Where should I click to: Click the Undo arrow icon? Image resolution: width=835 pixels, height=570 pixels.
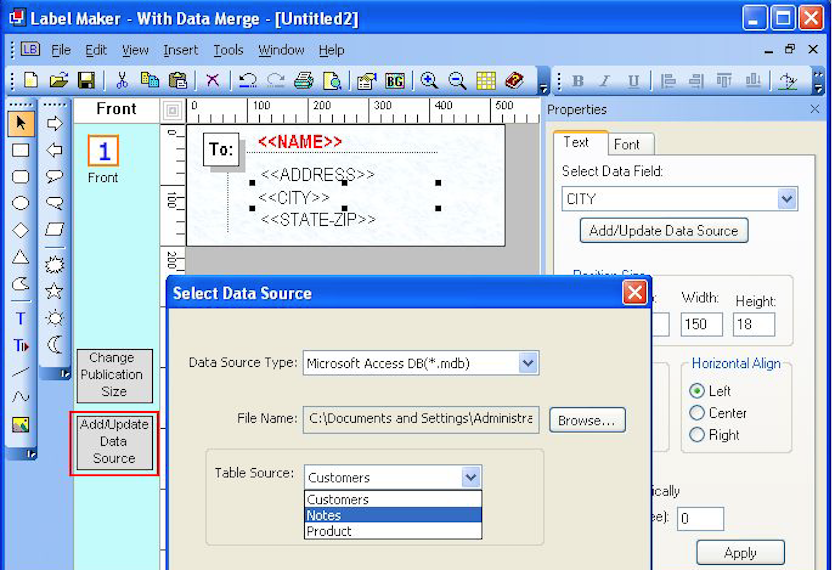pos(248,80)
